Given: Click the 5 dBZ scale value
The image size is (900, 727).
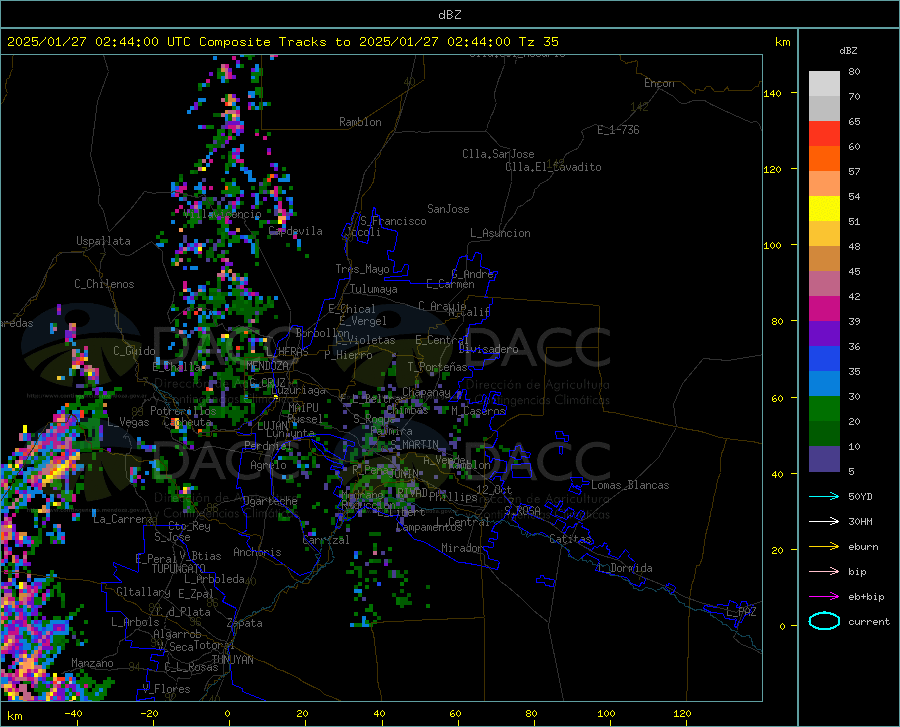Looking at the screenshot, I should pos(851,472).
